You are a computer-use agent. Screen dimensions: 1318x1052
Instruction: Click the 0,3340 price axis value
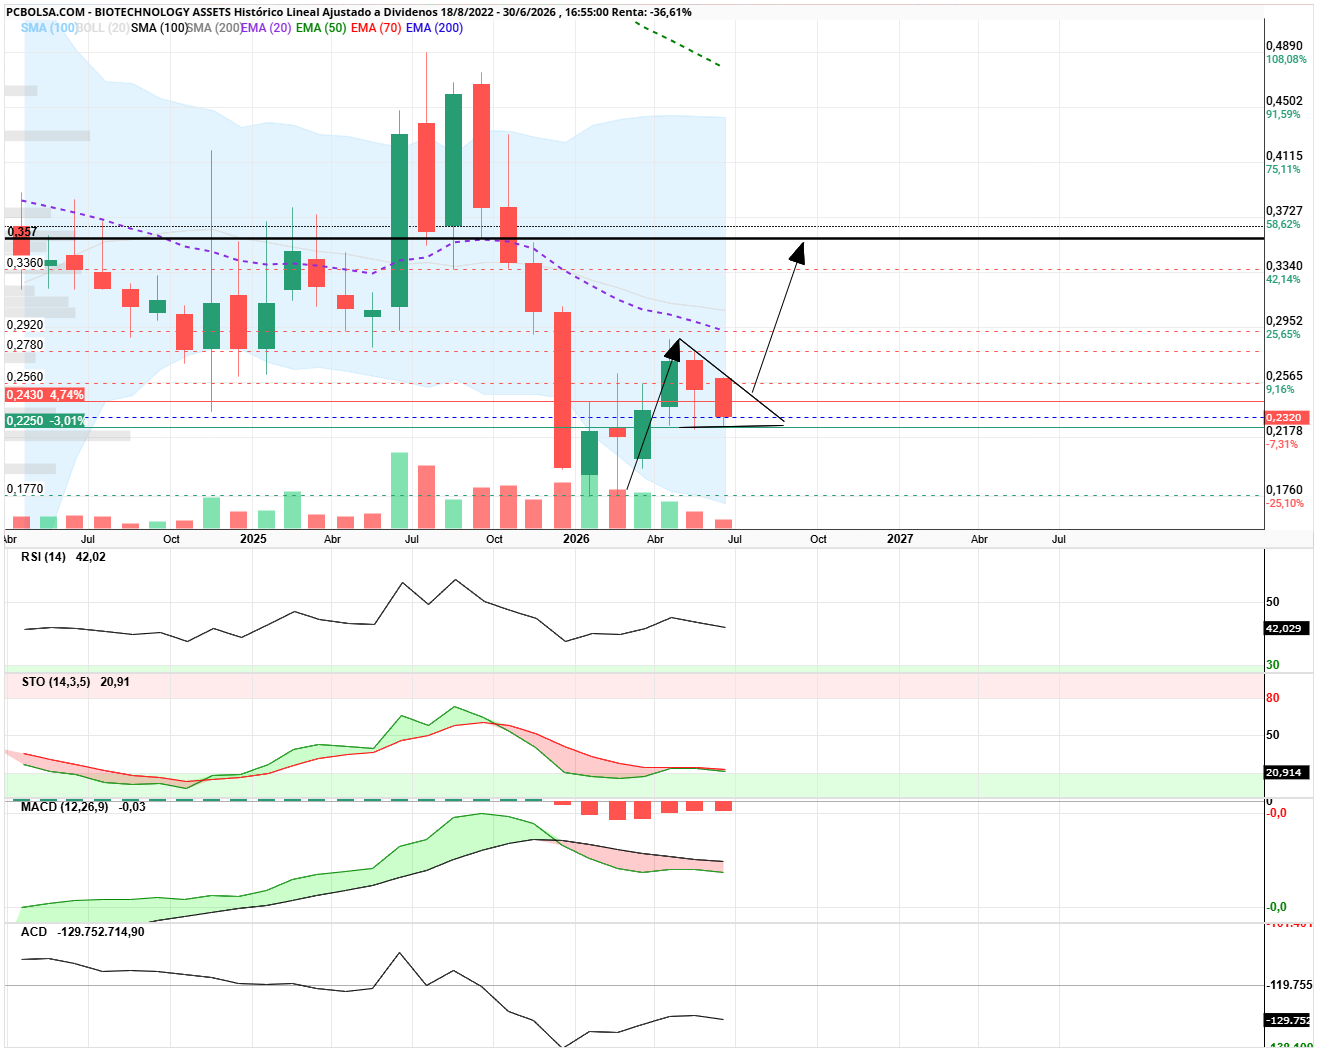coord(1284,266)
